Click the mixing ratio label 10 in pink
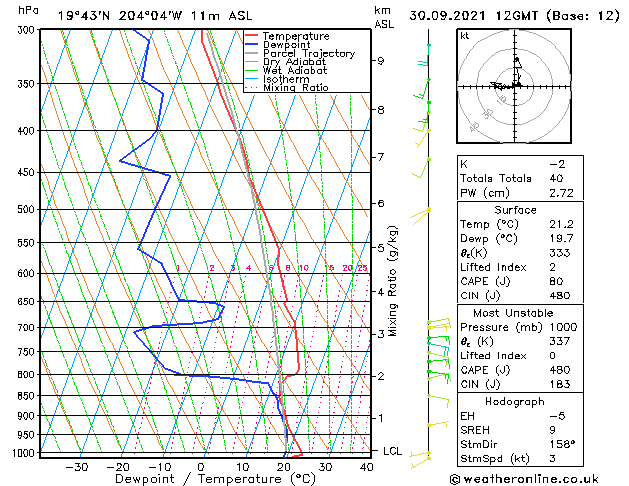 click(x=304, y=268)
